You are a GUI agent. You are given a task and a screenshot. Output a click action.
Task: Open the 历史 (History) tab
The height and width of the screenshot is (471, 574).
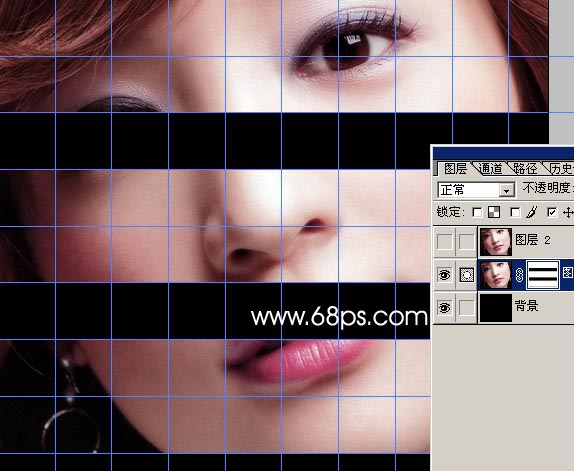pyautogui.click(x=560, y=168)
